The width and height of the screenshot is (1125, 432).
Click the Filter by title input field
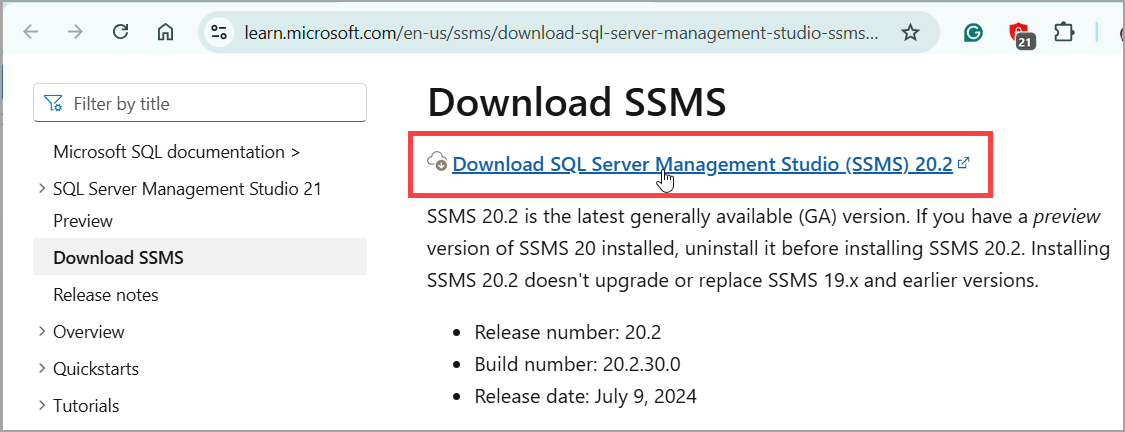tap(200, 103)
